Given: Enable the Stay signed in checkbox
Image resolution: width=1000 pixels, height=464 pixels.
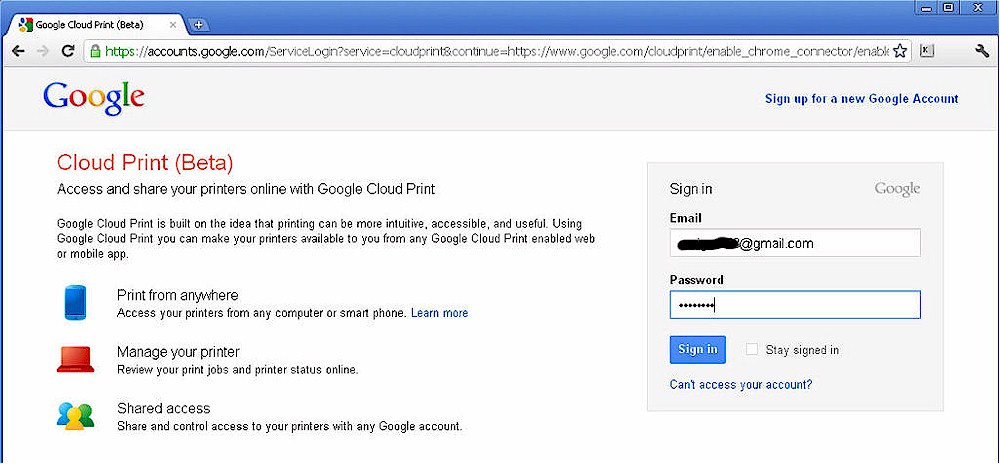Looking at the screenshot, I should 752,349.
